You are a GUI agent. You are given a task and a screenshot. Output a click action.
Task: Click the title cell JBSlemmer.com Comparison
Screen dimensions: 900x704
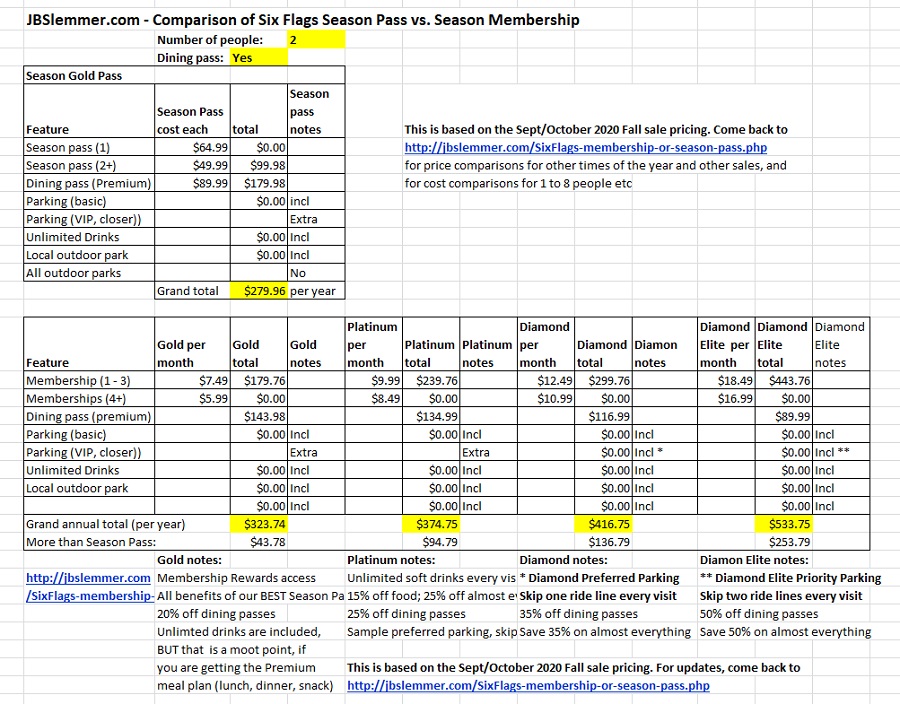pyautogui.click(x=302, y=20)
